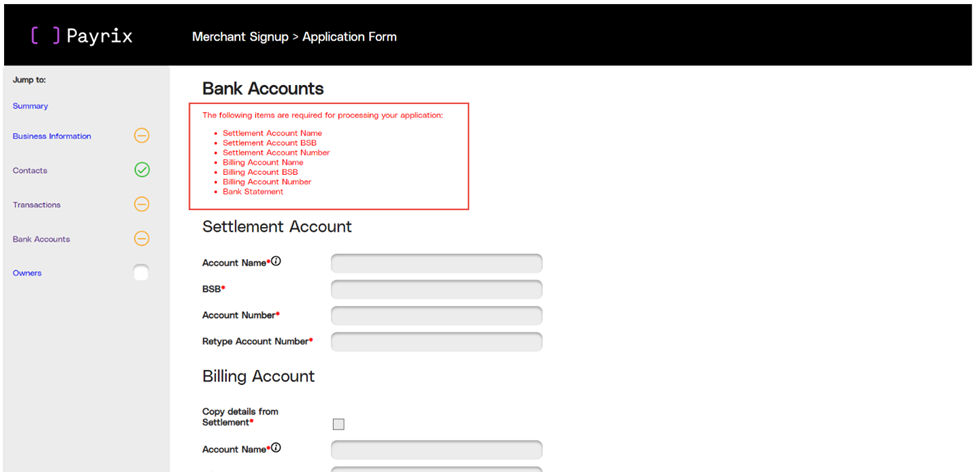Open Business Information in the sidebar
The height and width of the screenshot is (472, 975).
[52, 136]
